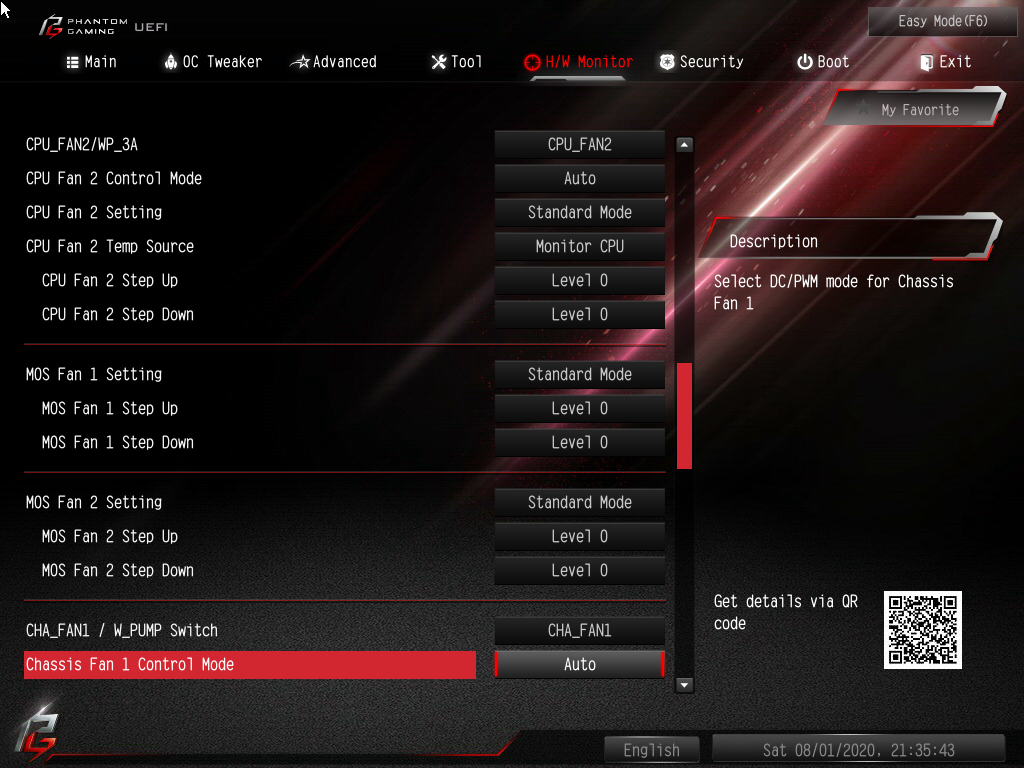This screenshot has height=768, width=1024.
Task: Open the Advanced tab
Action: [334, 62]
